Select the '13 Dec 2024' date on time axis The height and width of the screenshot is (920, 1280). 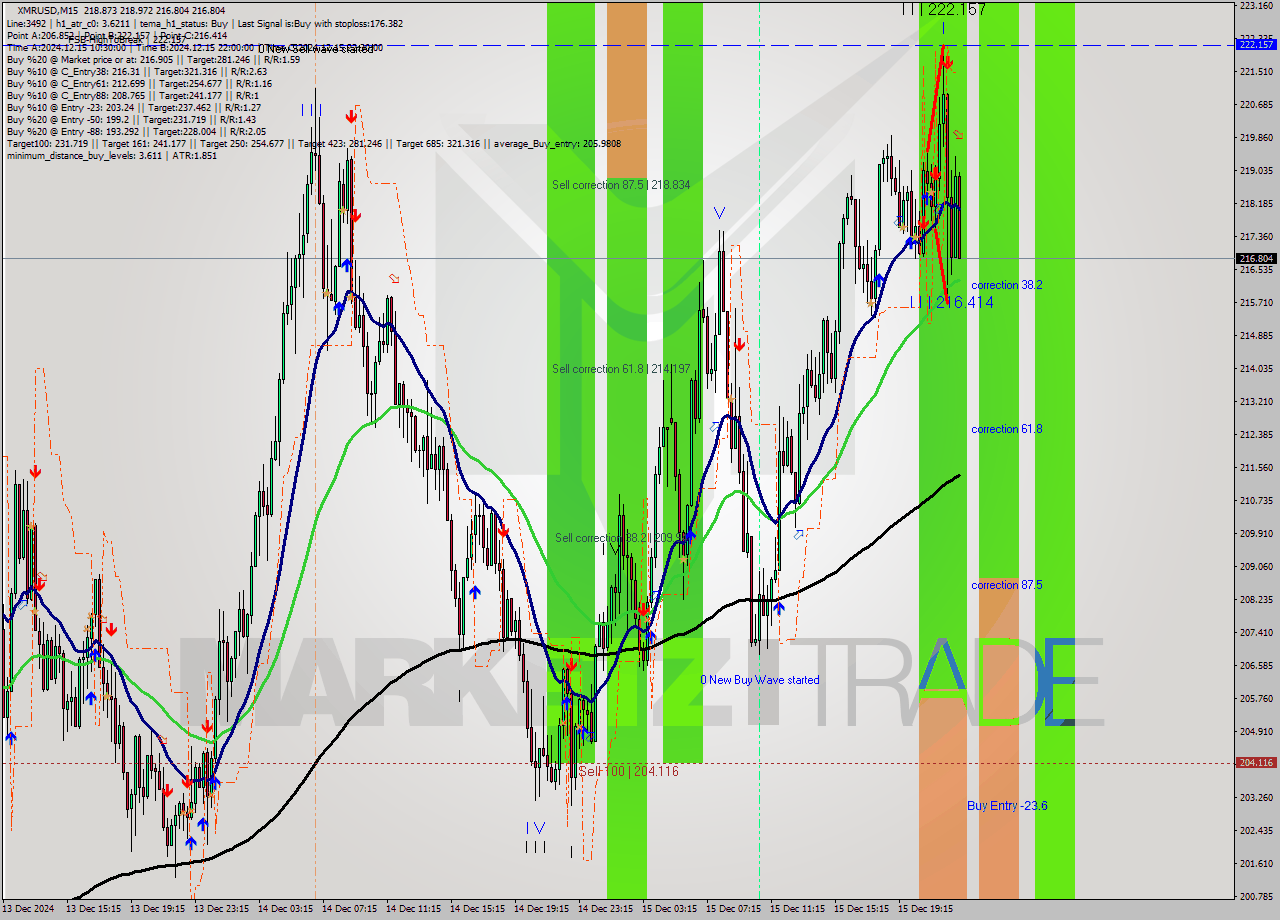(x=28, y=910)
